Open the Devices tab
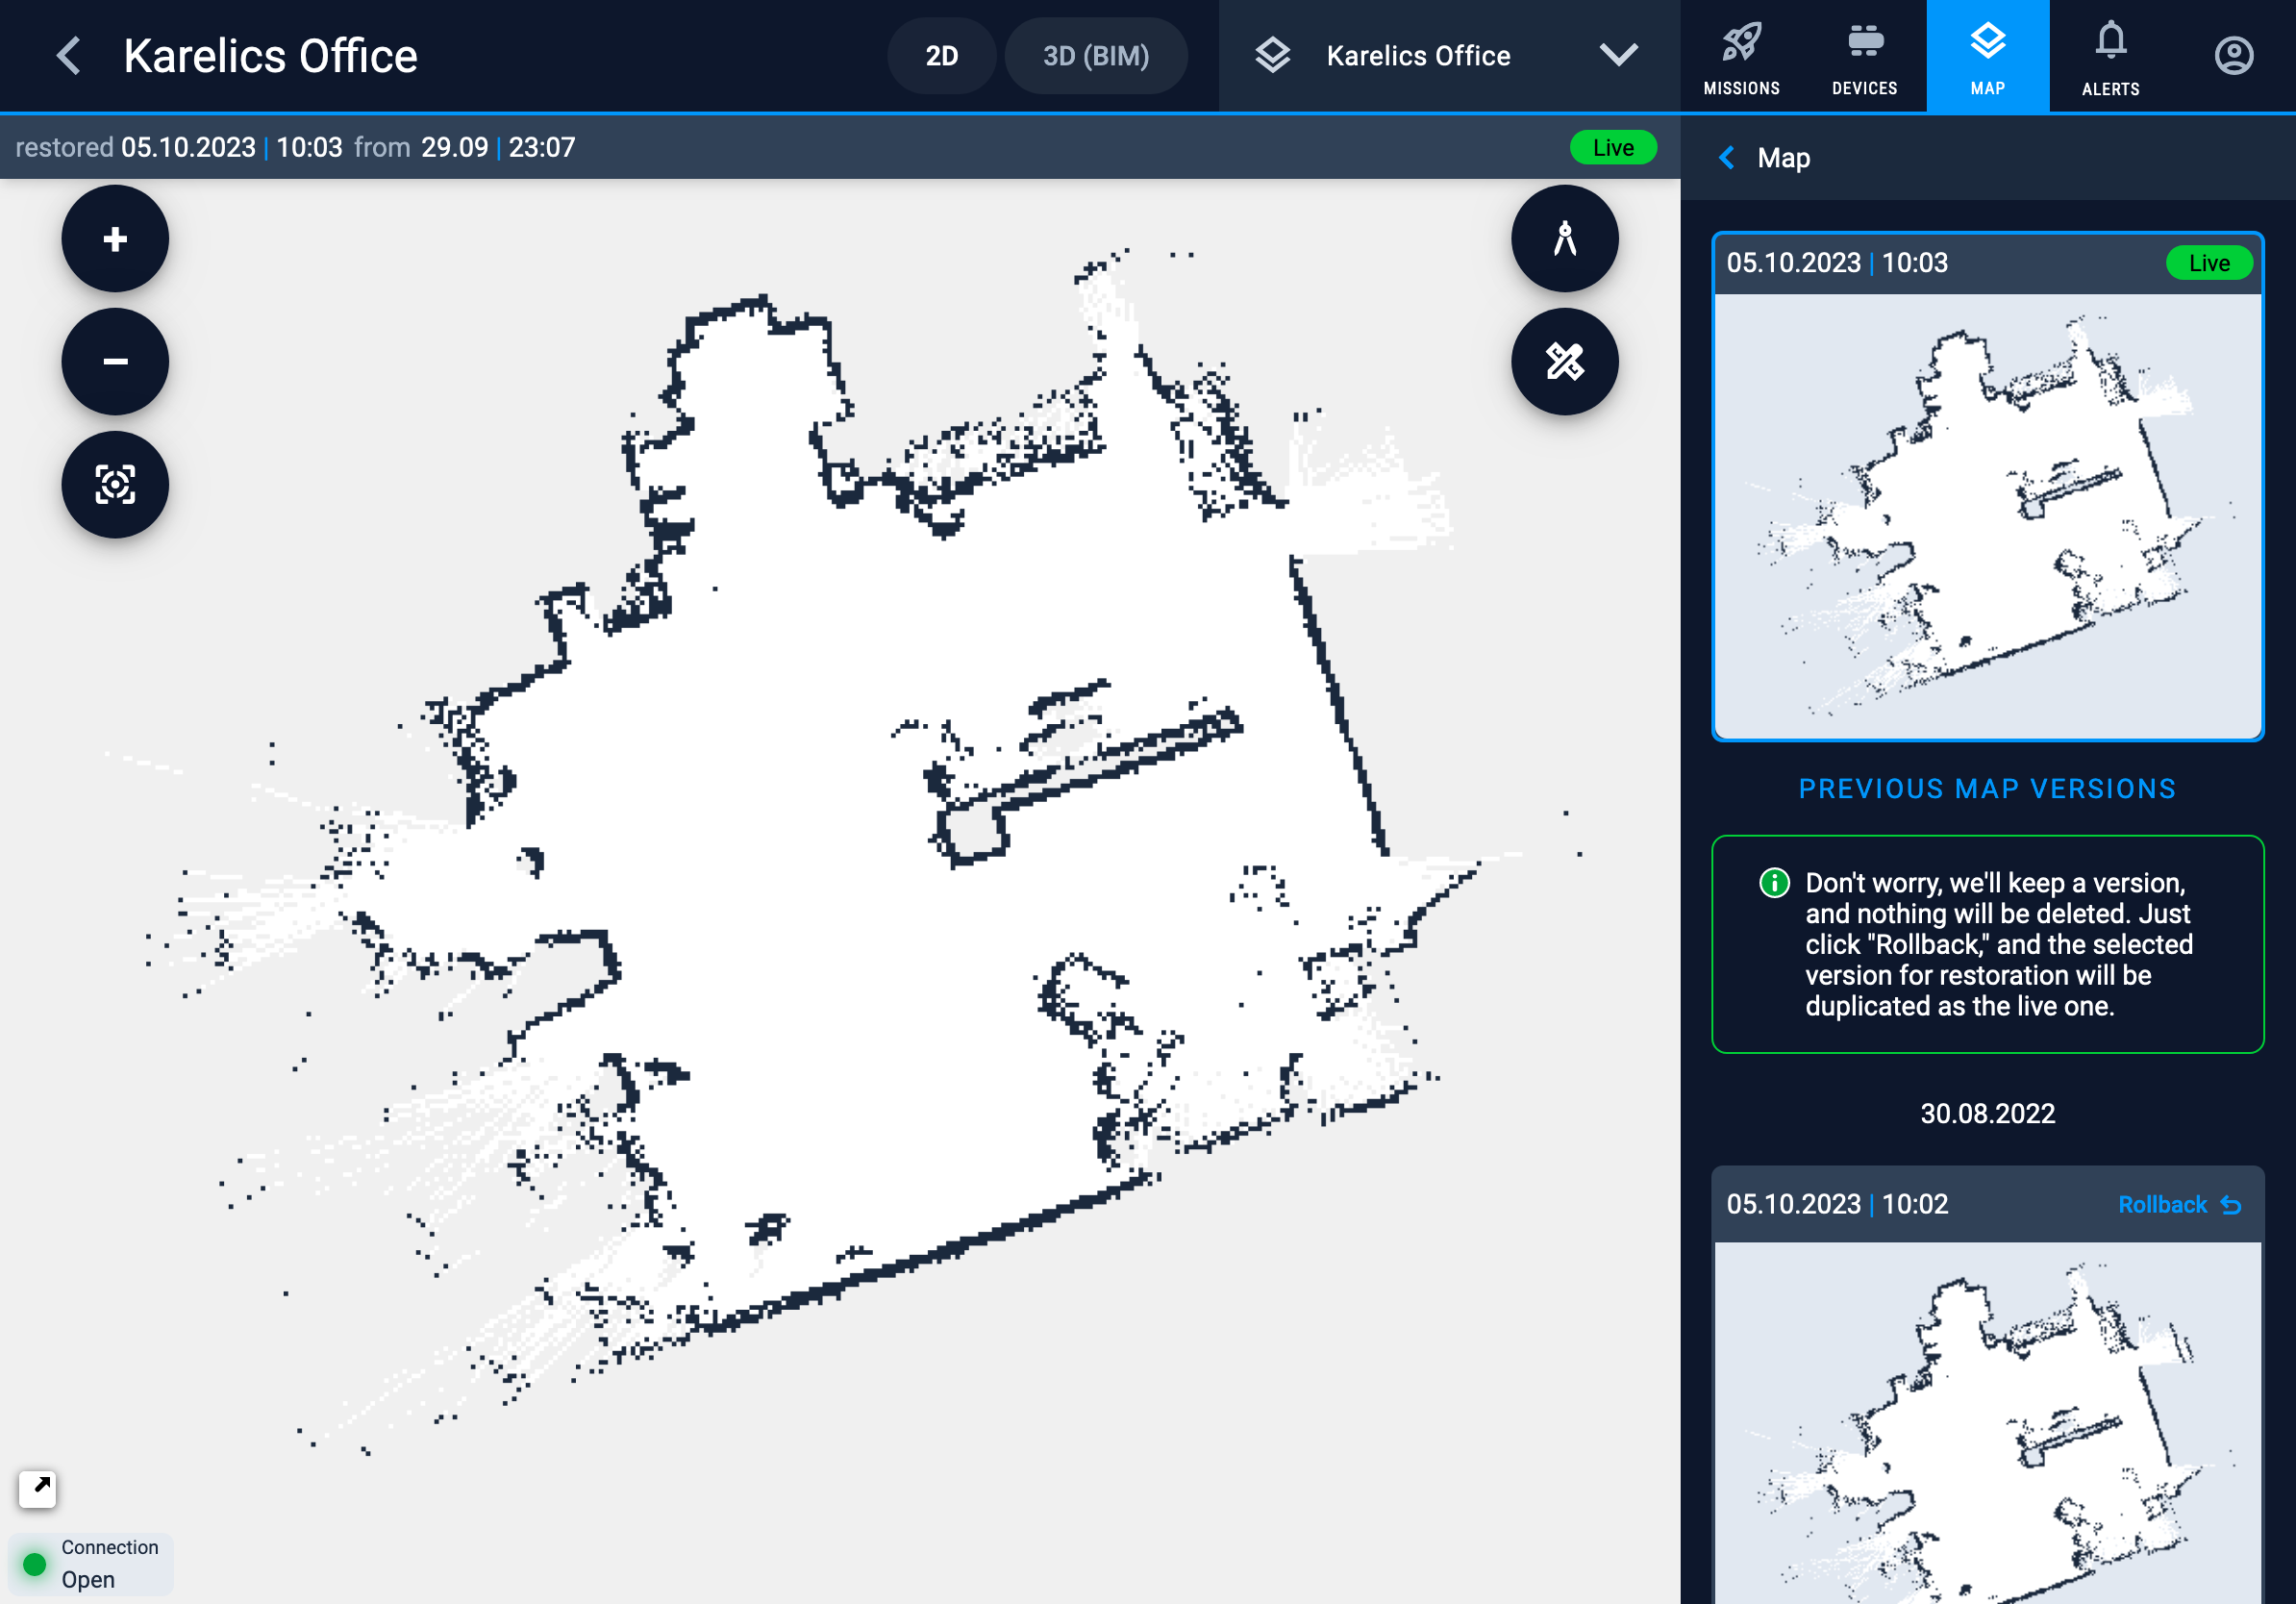This screenshot has width=2296, height=1604. 1864,58
